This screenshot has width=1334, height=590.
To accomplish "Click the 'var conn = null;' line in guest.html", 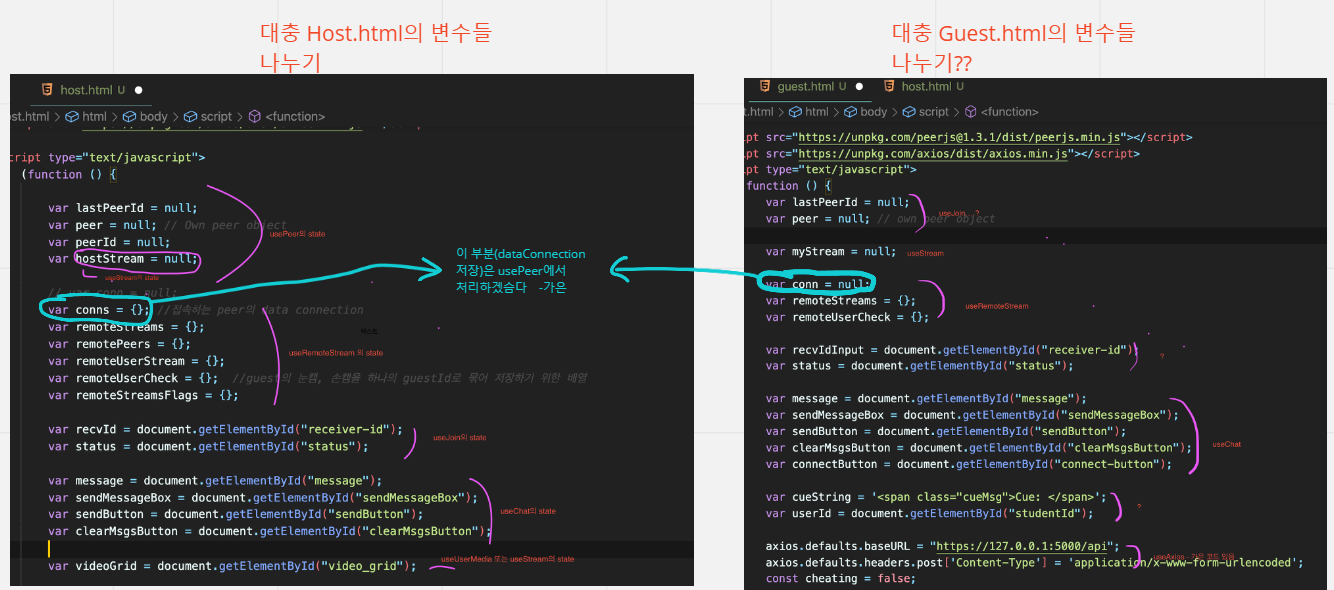I will [x=818, y=284].
